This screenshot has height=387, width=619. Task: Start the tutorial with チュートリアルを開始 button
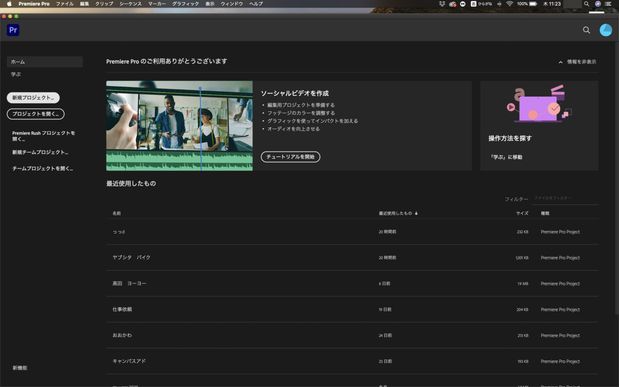tap(290, 157)
